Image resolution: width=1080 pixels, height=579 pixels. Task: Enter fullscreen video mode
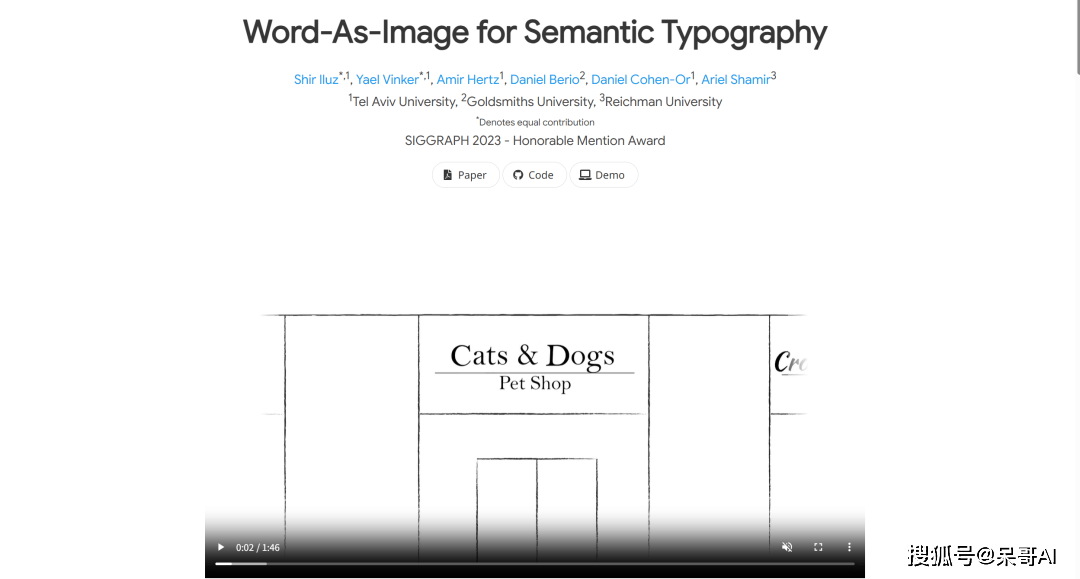pyautogui.click(x=818, y=547)
